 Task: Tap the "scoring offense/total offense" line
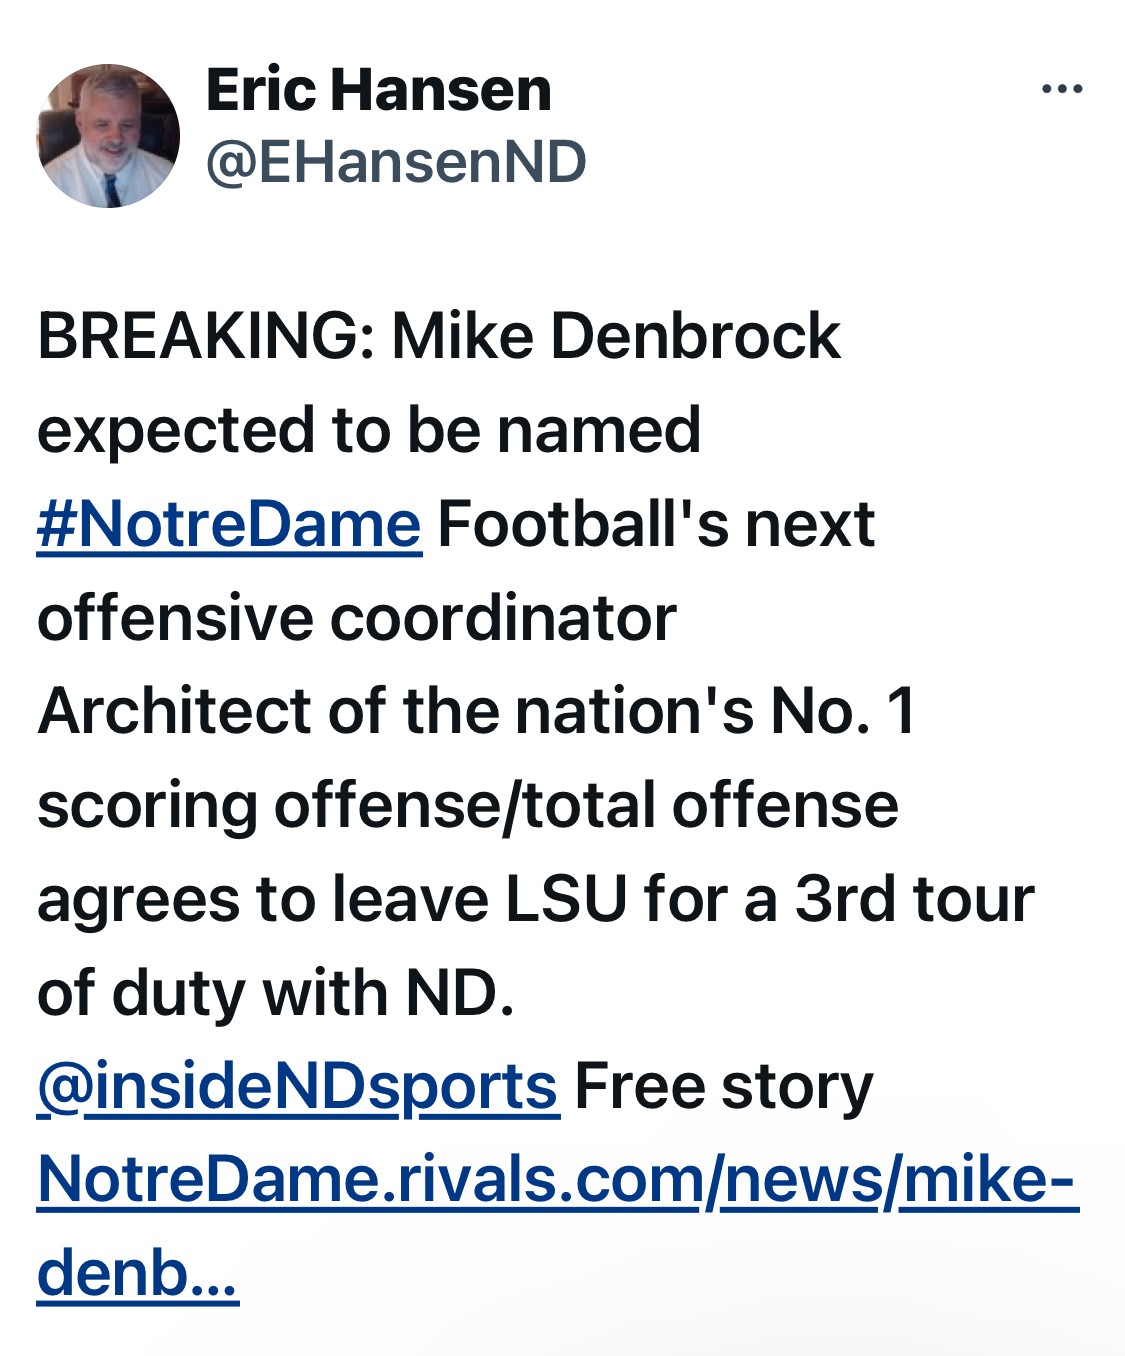click(x=467, y=806)
